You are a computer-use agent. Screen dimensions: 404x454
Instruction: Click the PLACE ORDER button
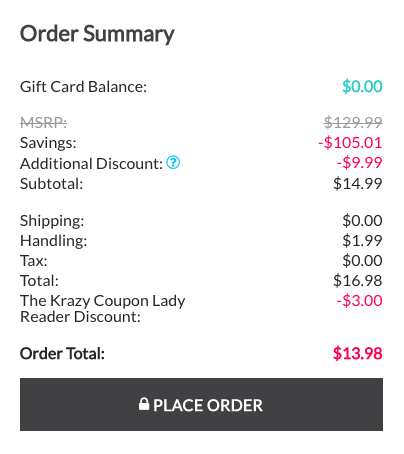(201, 404)
